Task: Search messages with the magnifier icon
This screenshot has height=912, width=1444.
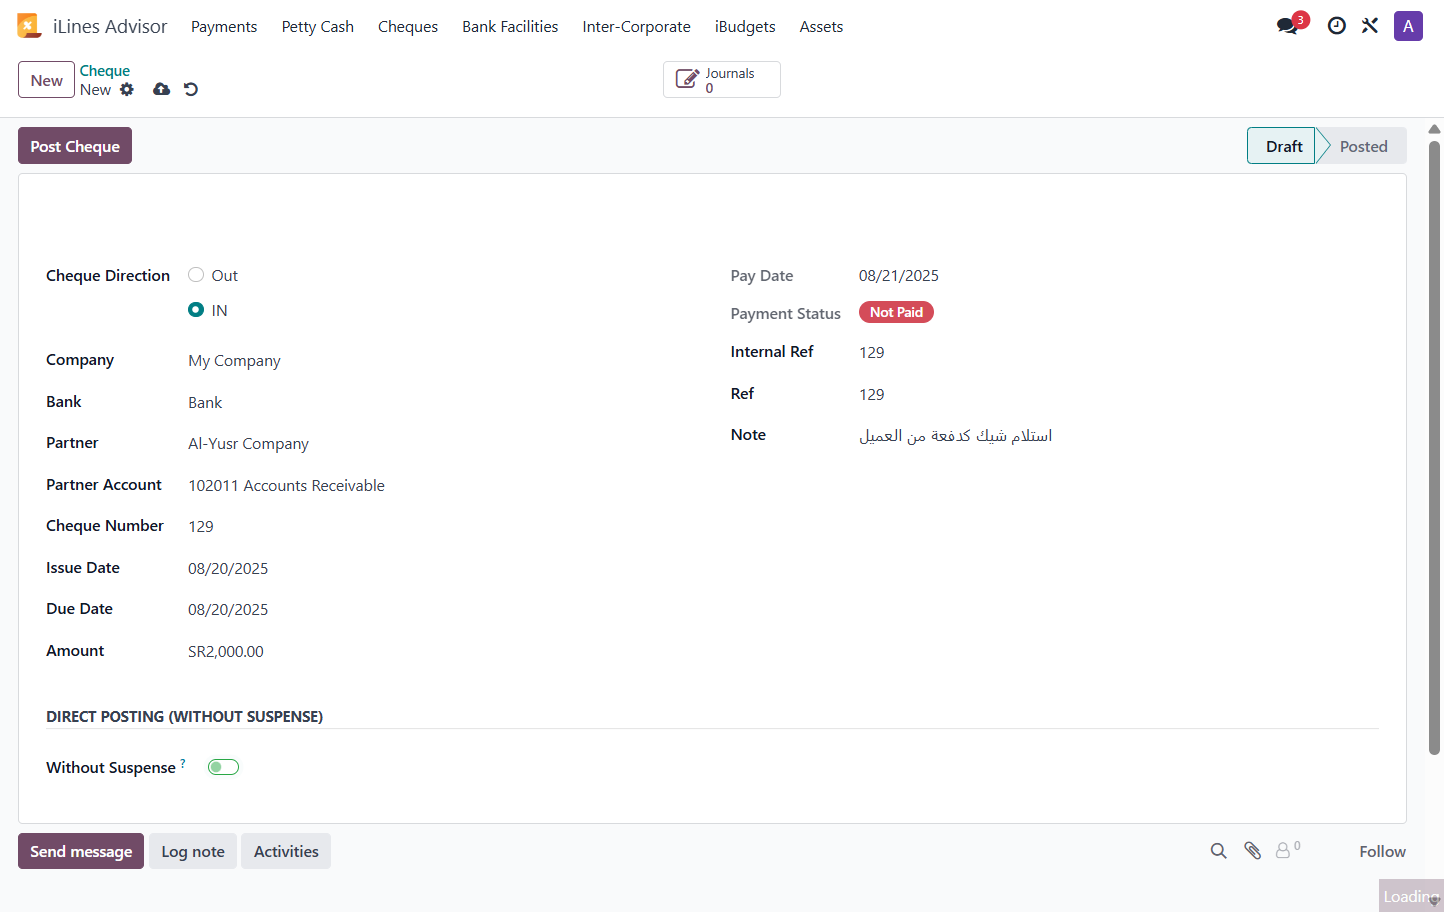Action: 1218,851
